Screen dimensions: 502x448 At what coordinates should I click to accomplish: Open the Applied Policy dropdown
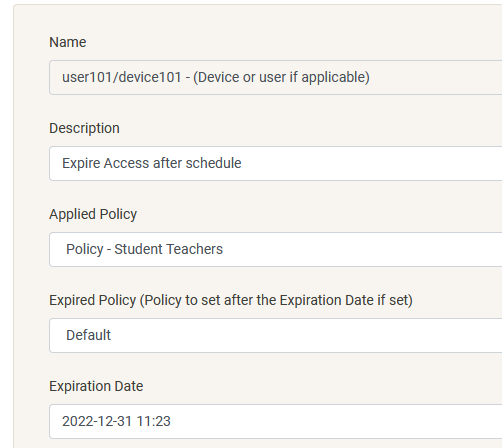[x=276, y=249]
